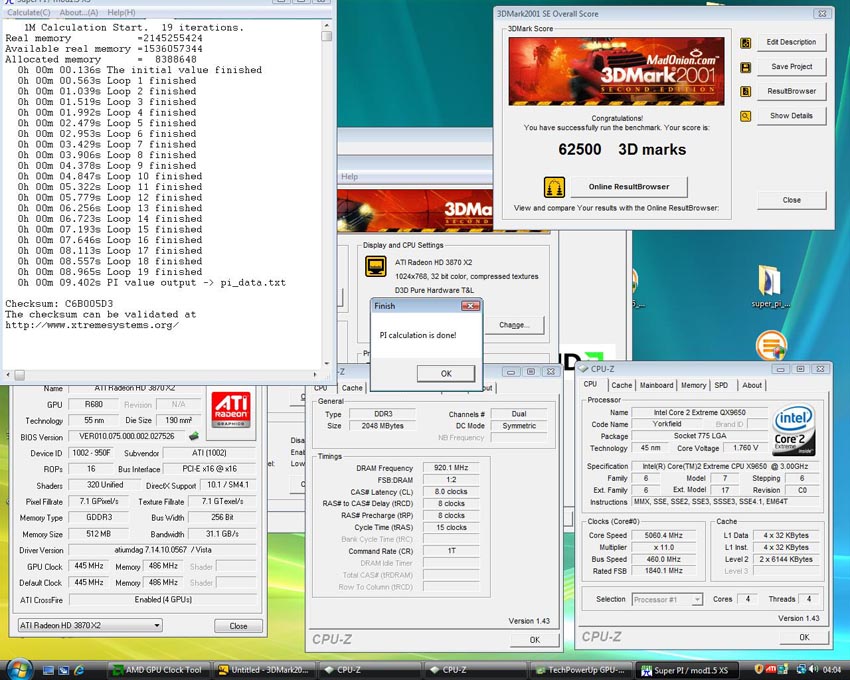Switch to the SPD tab in CPU-Z
The width and height of the screenshot is (850, 680).
[721, 385]
